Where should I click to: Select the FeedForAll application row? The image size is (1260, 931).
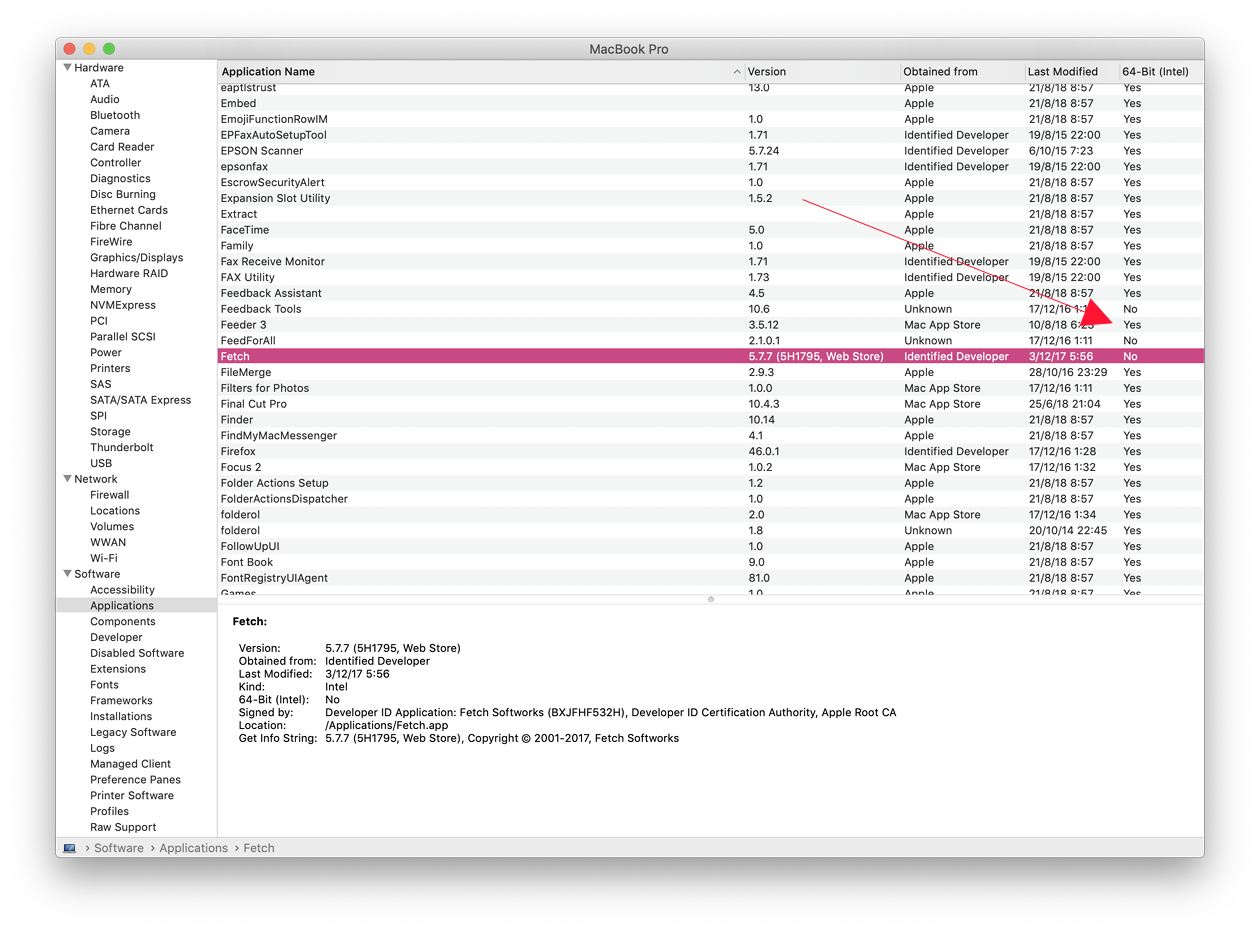[x=711, y=341]
